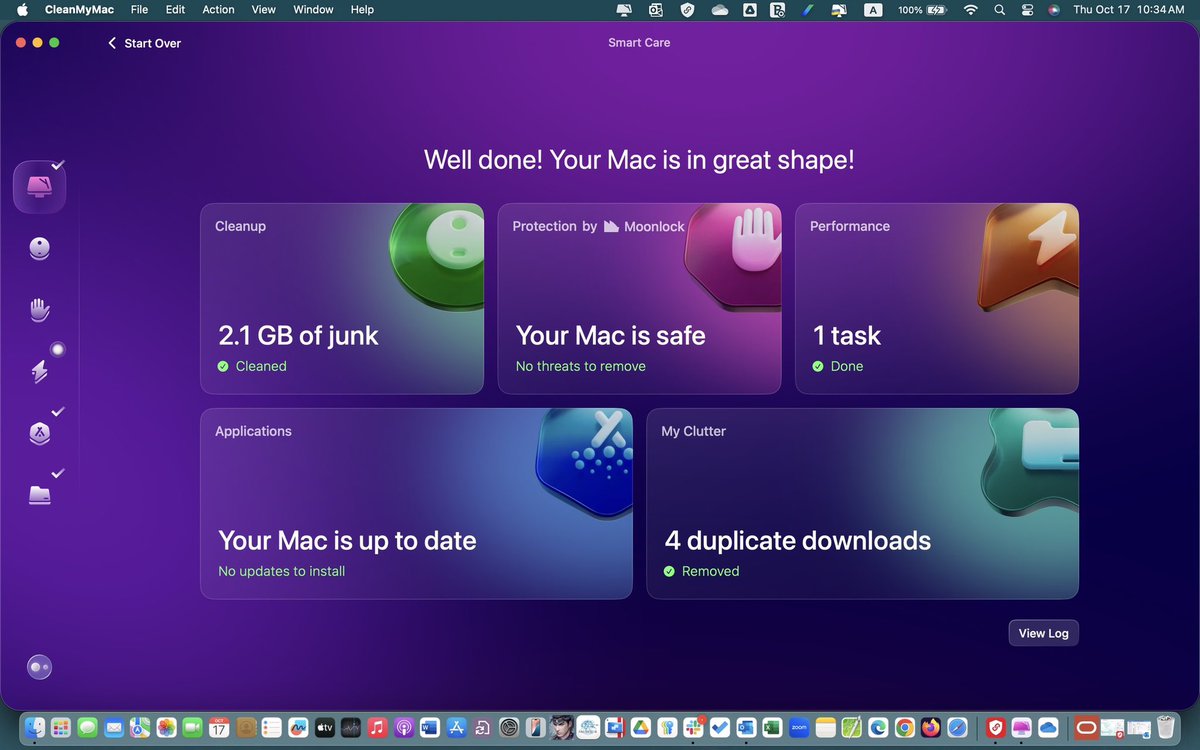Viewport: 1200px width, 750px height.
Task: Open FaceTime from the Dock
Action: (192, 727)
